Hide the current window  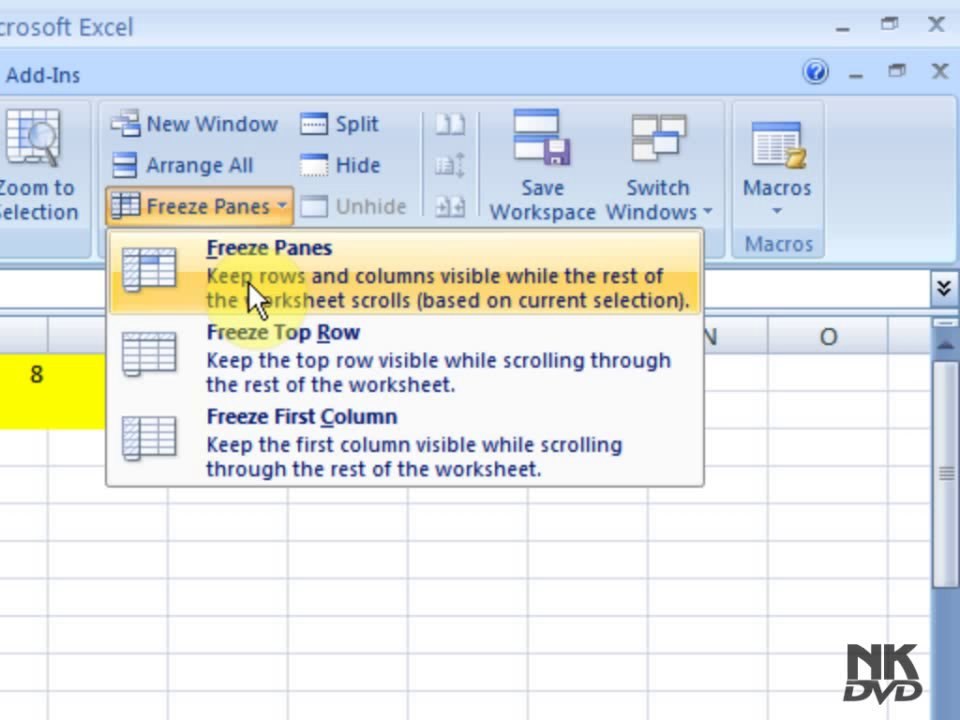[340, 165]
